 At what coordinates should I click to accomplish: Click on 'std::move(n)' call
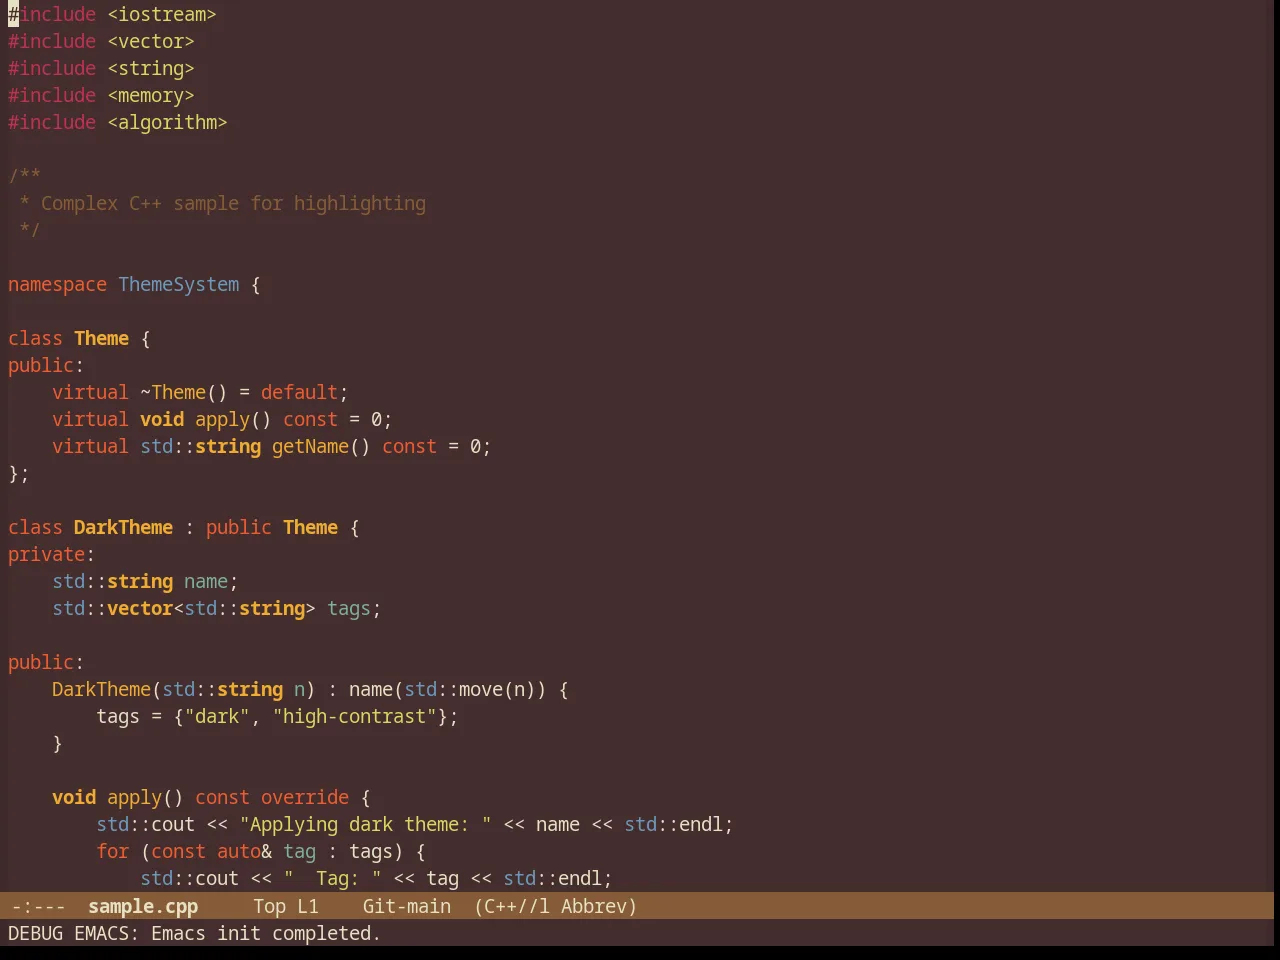coord(470,689)
